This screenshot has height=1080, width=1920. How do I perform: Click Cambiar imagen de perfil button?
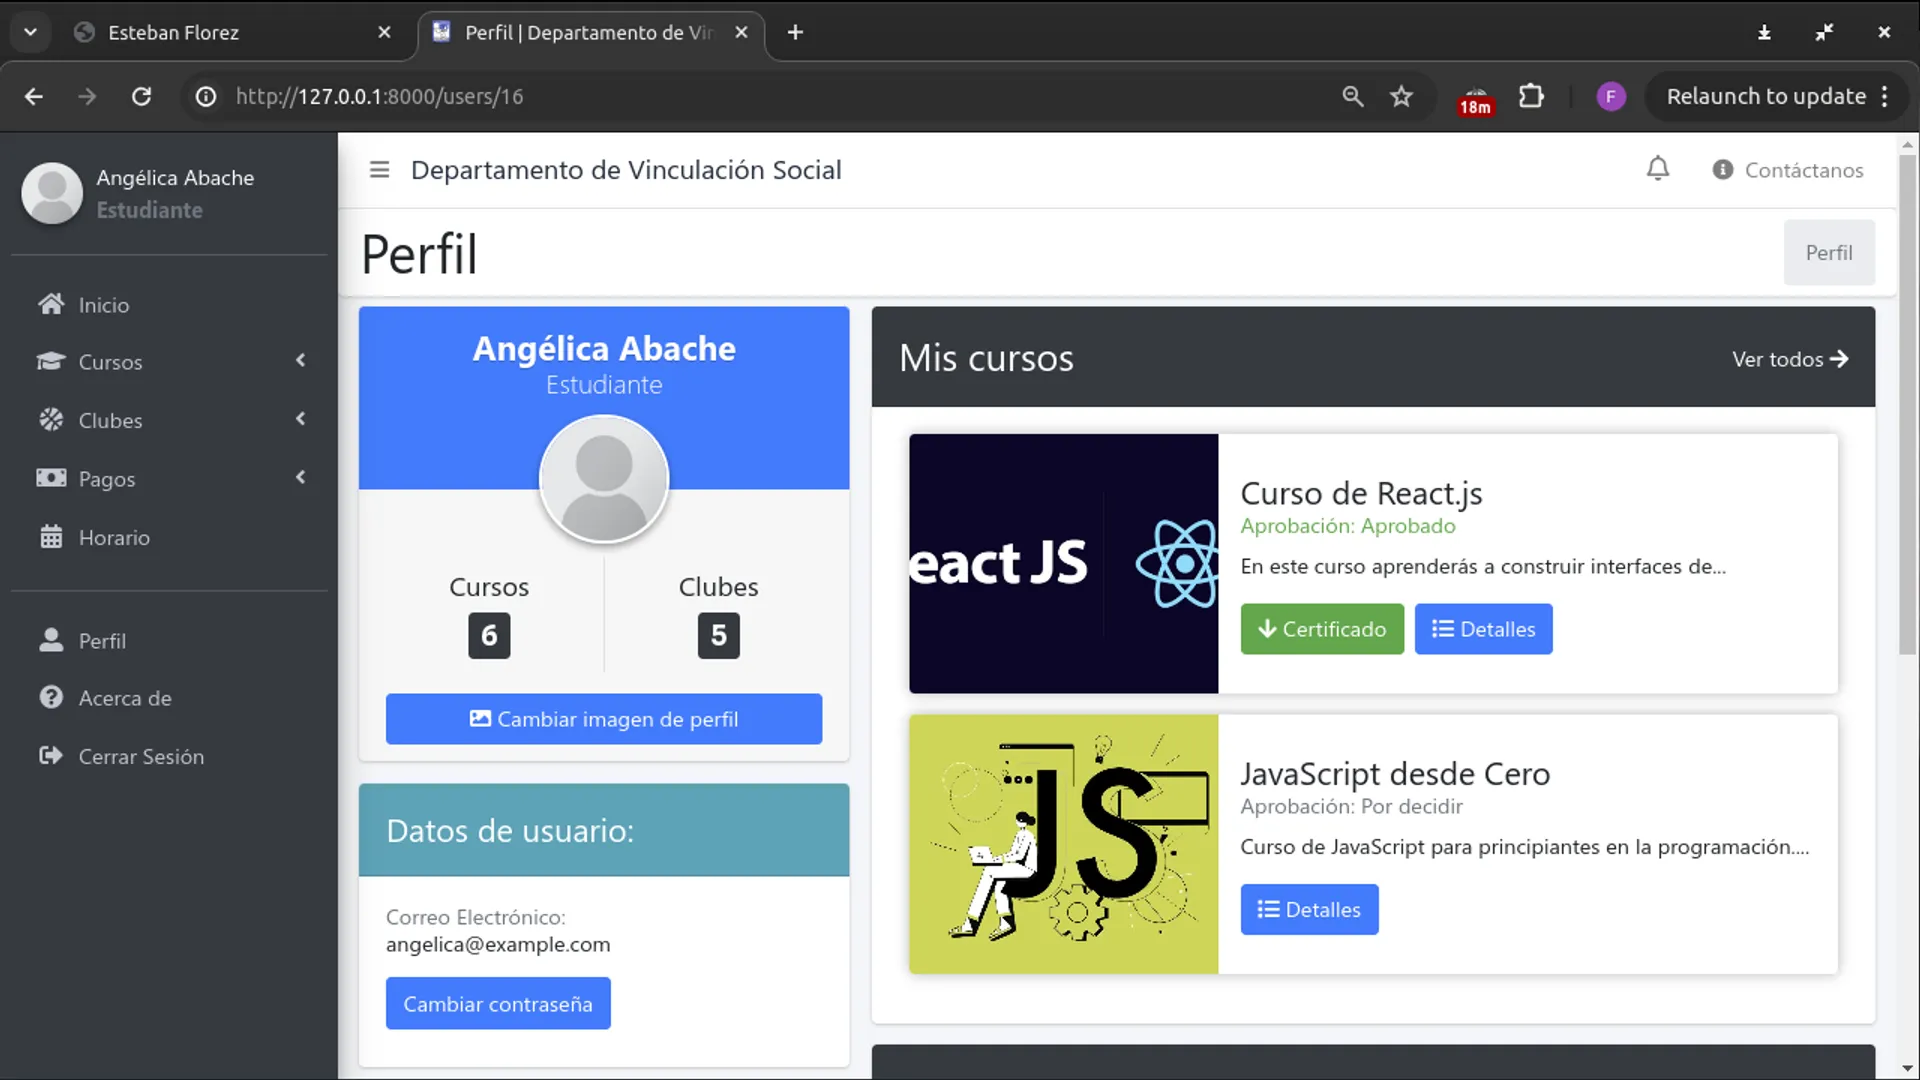(x=604, y=719)
